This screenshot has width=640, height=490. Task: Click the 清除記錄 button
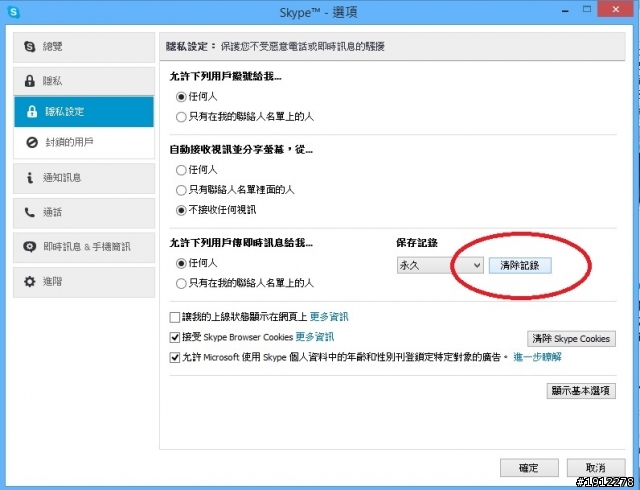point(520,265)
